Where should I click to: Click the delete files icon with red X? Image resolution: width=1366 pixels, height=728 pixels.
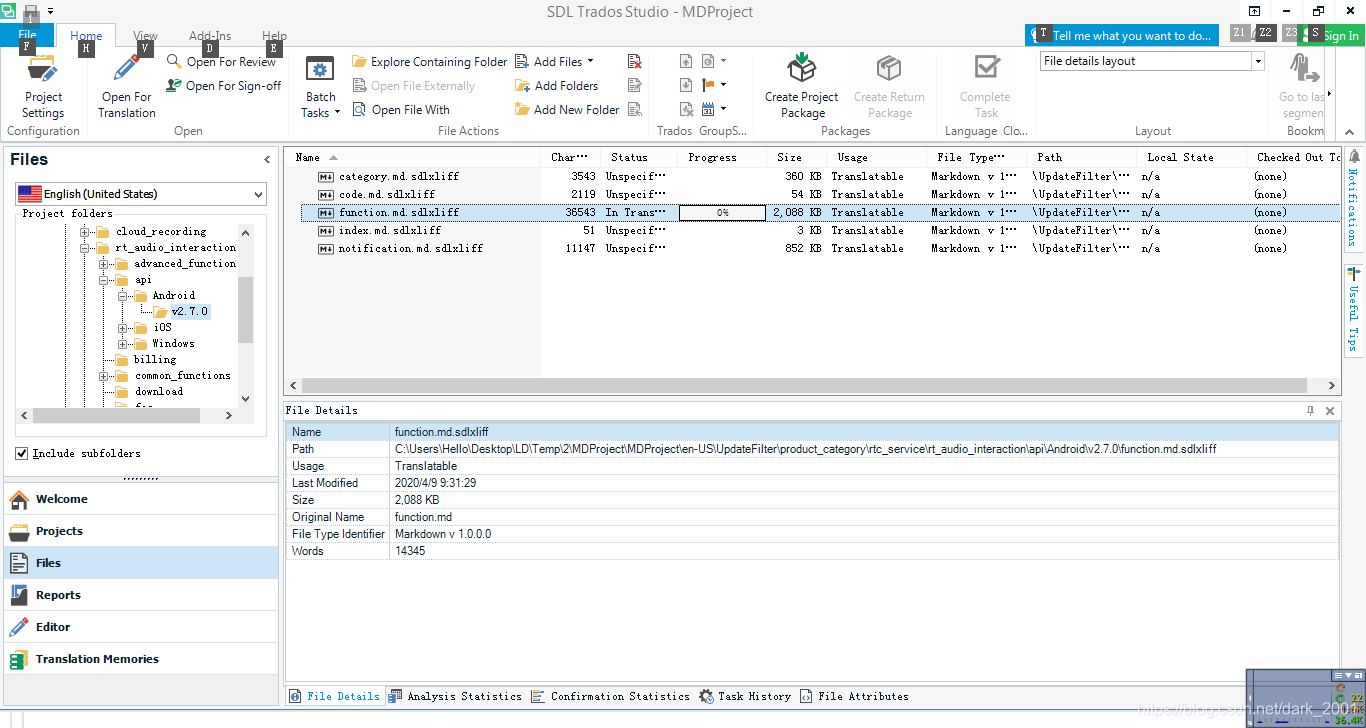634,62
